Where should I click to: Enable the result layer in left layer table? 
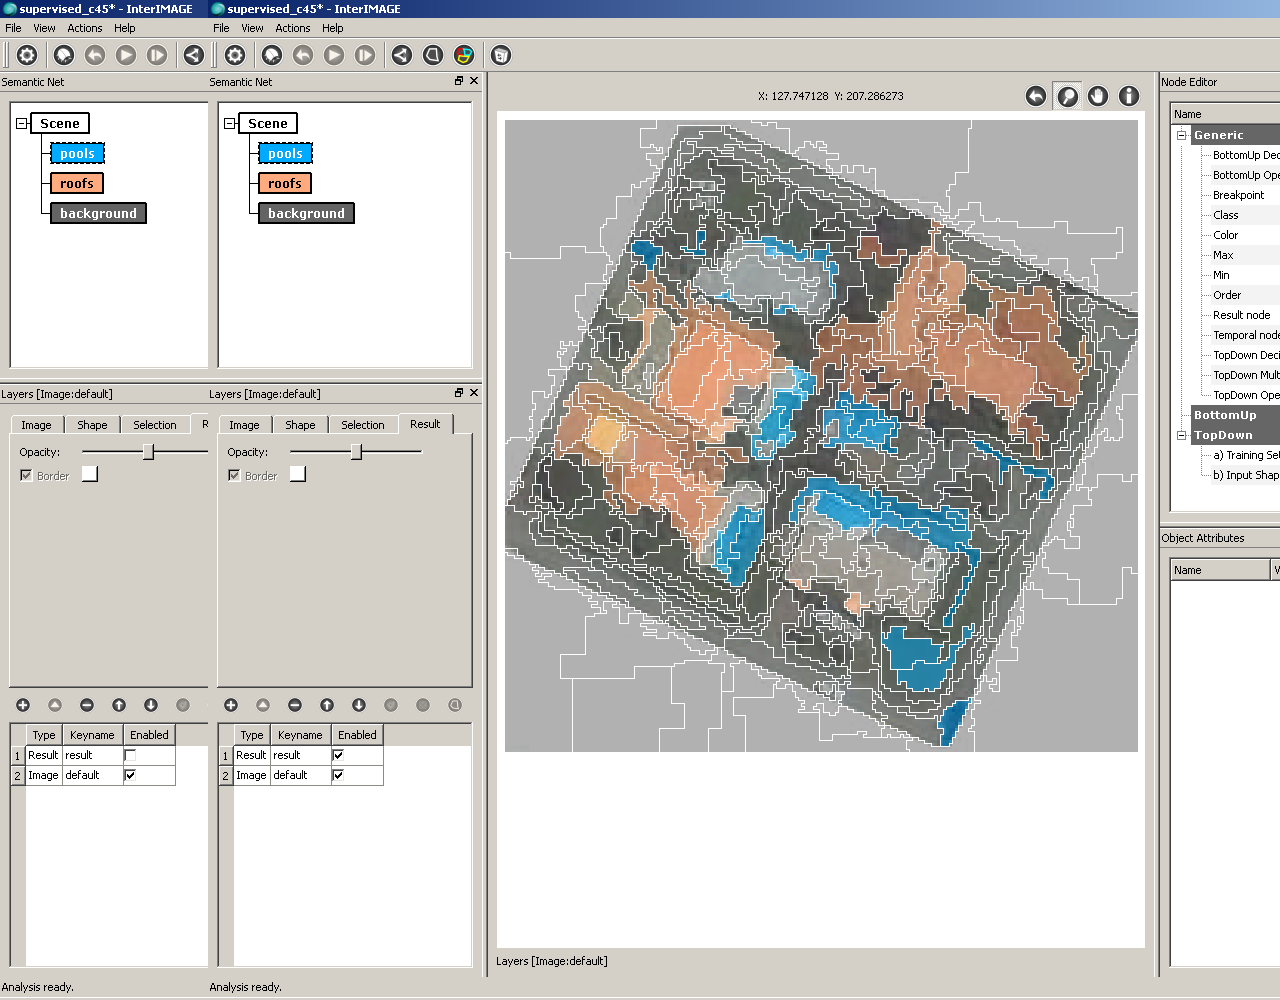tap(130, 755)
